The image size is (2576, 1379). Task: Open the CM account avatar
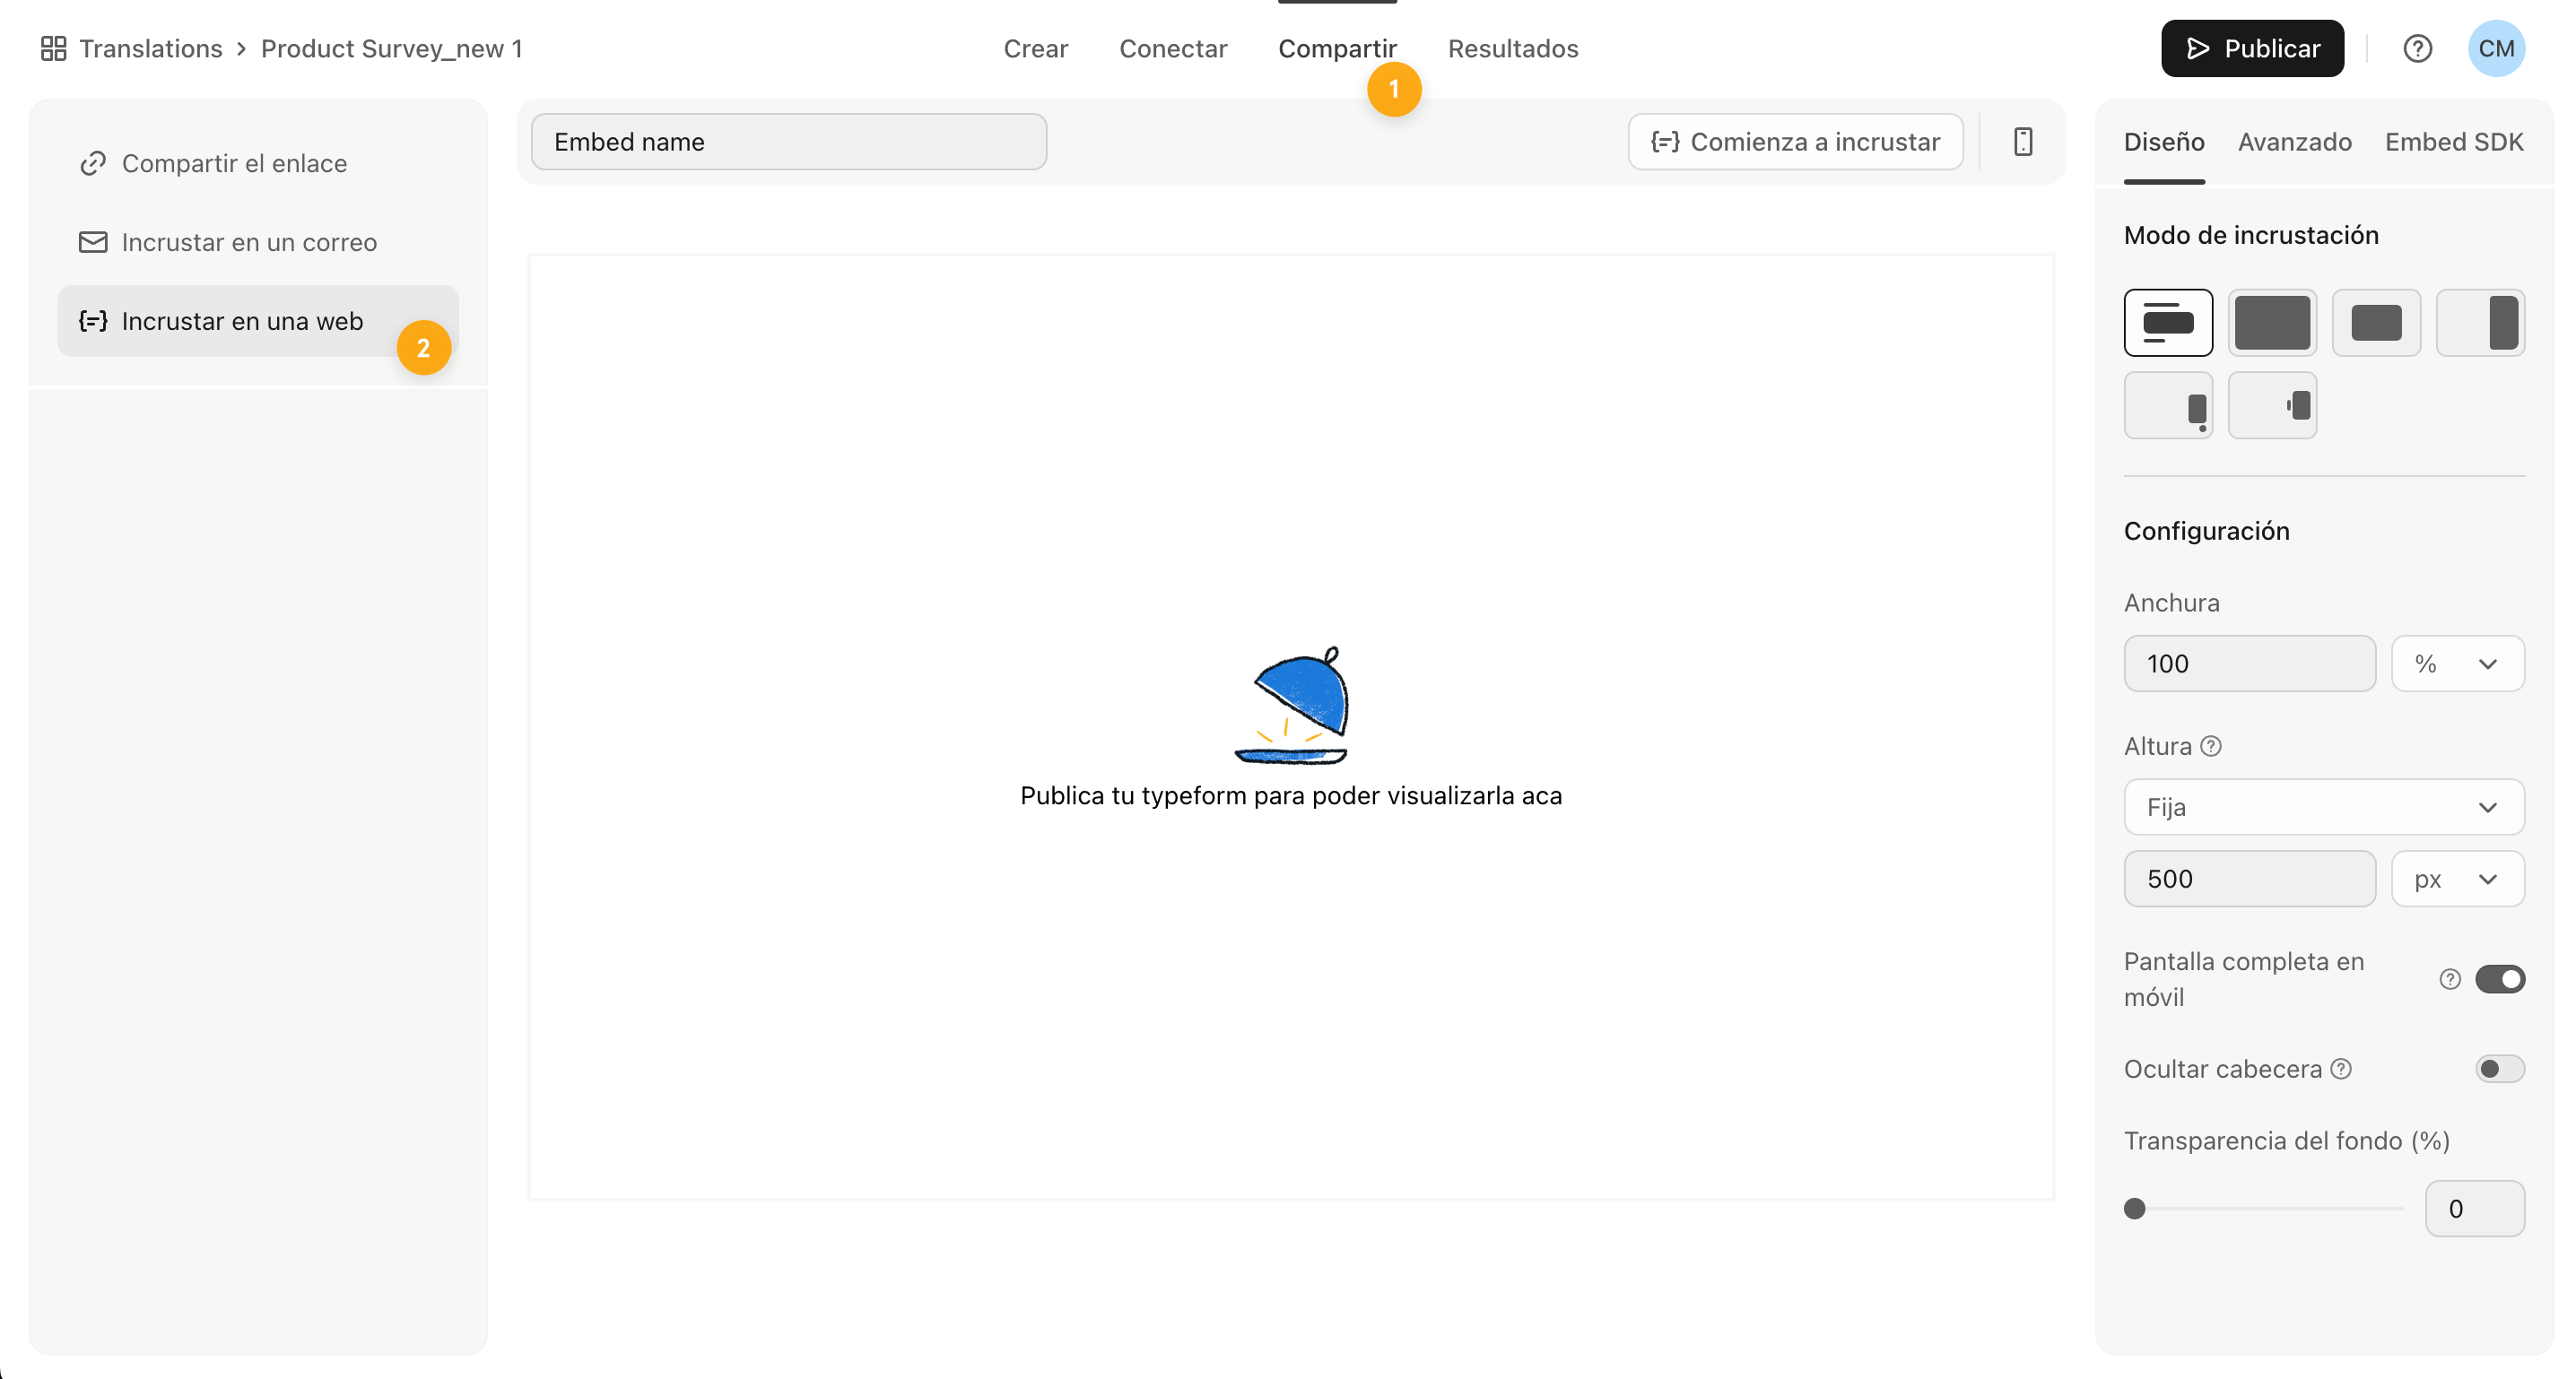click(x=2496, y=48)
